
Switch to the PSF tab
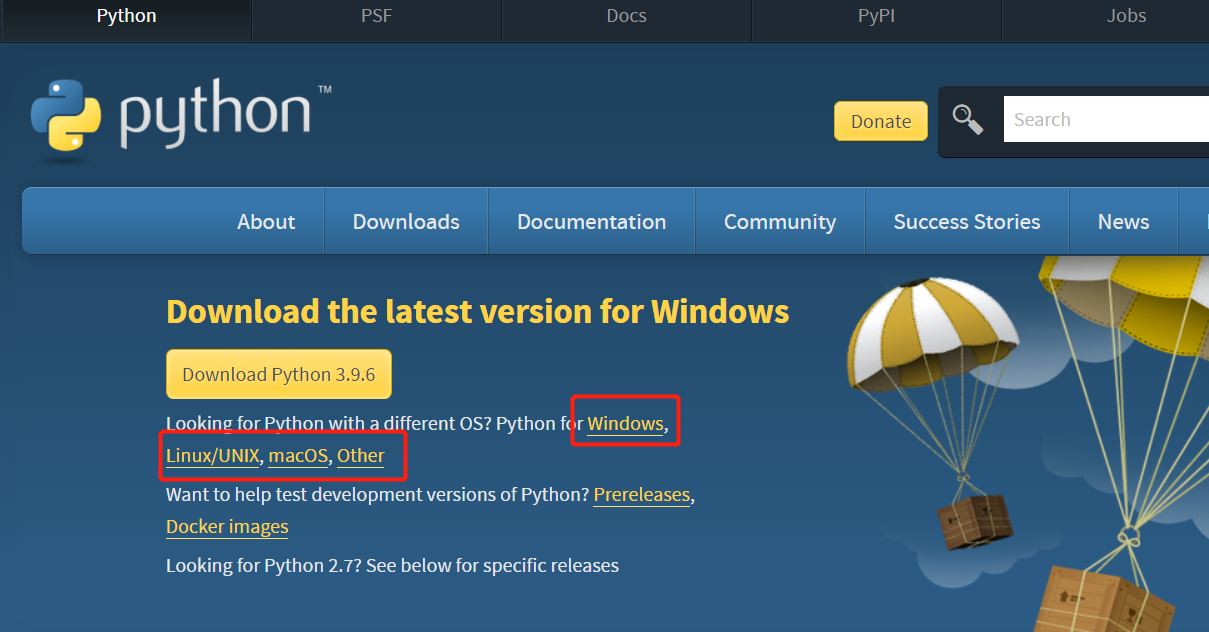(376, 15)
